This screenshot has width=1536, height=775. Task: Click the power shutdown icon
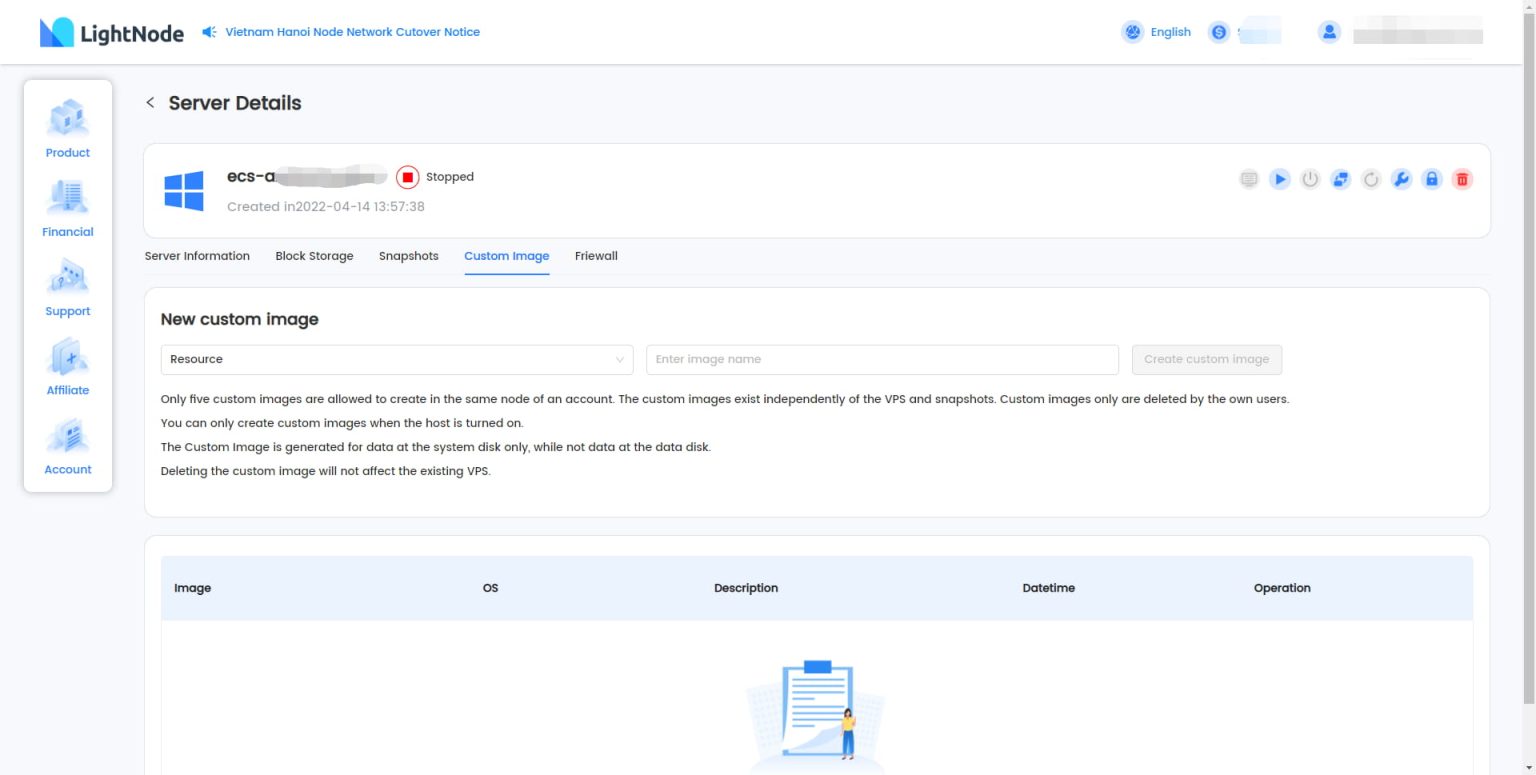pyautogui.click(x=1310, y=180)
